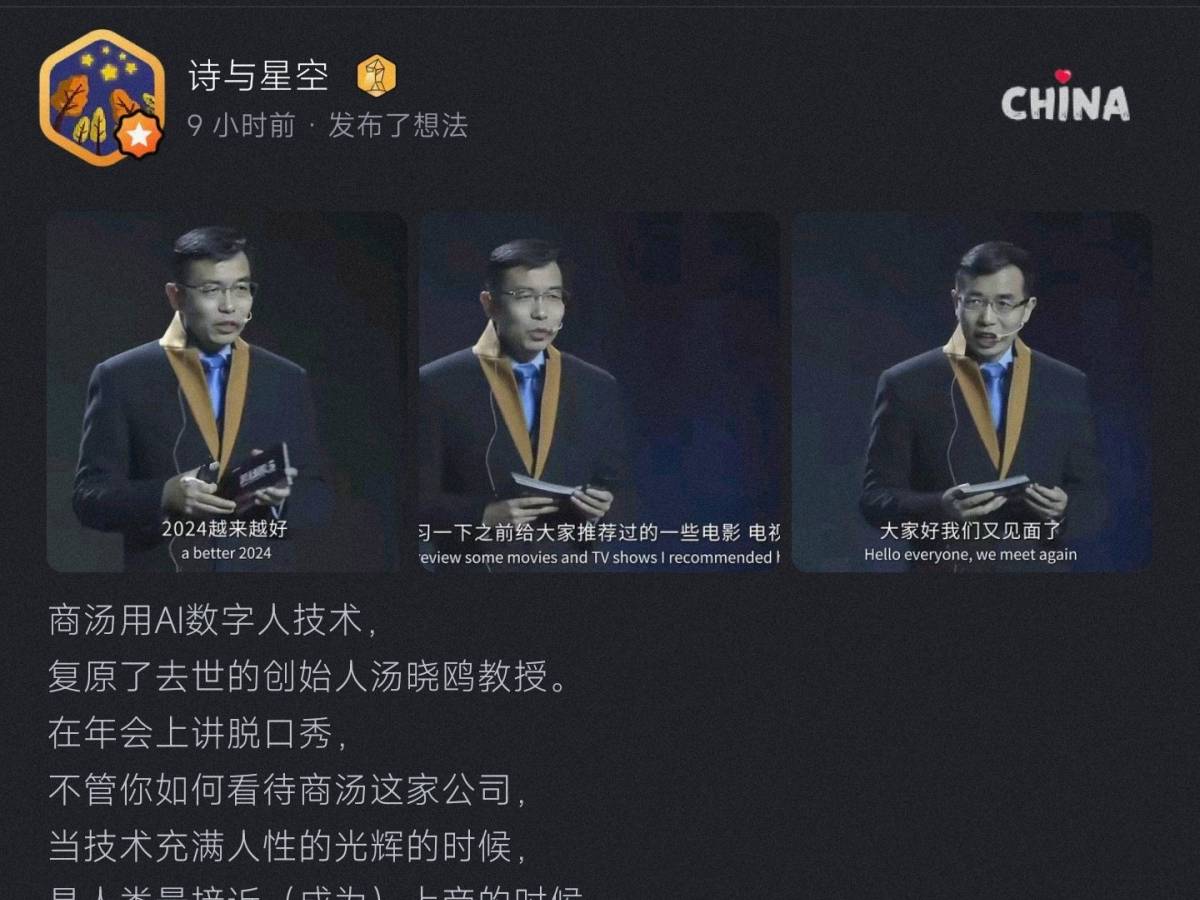Open the username 诗与星空
Viewport: 1200px width, 900px height.
pyautogui.click(x=258, y=76)
